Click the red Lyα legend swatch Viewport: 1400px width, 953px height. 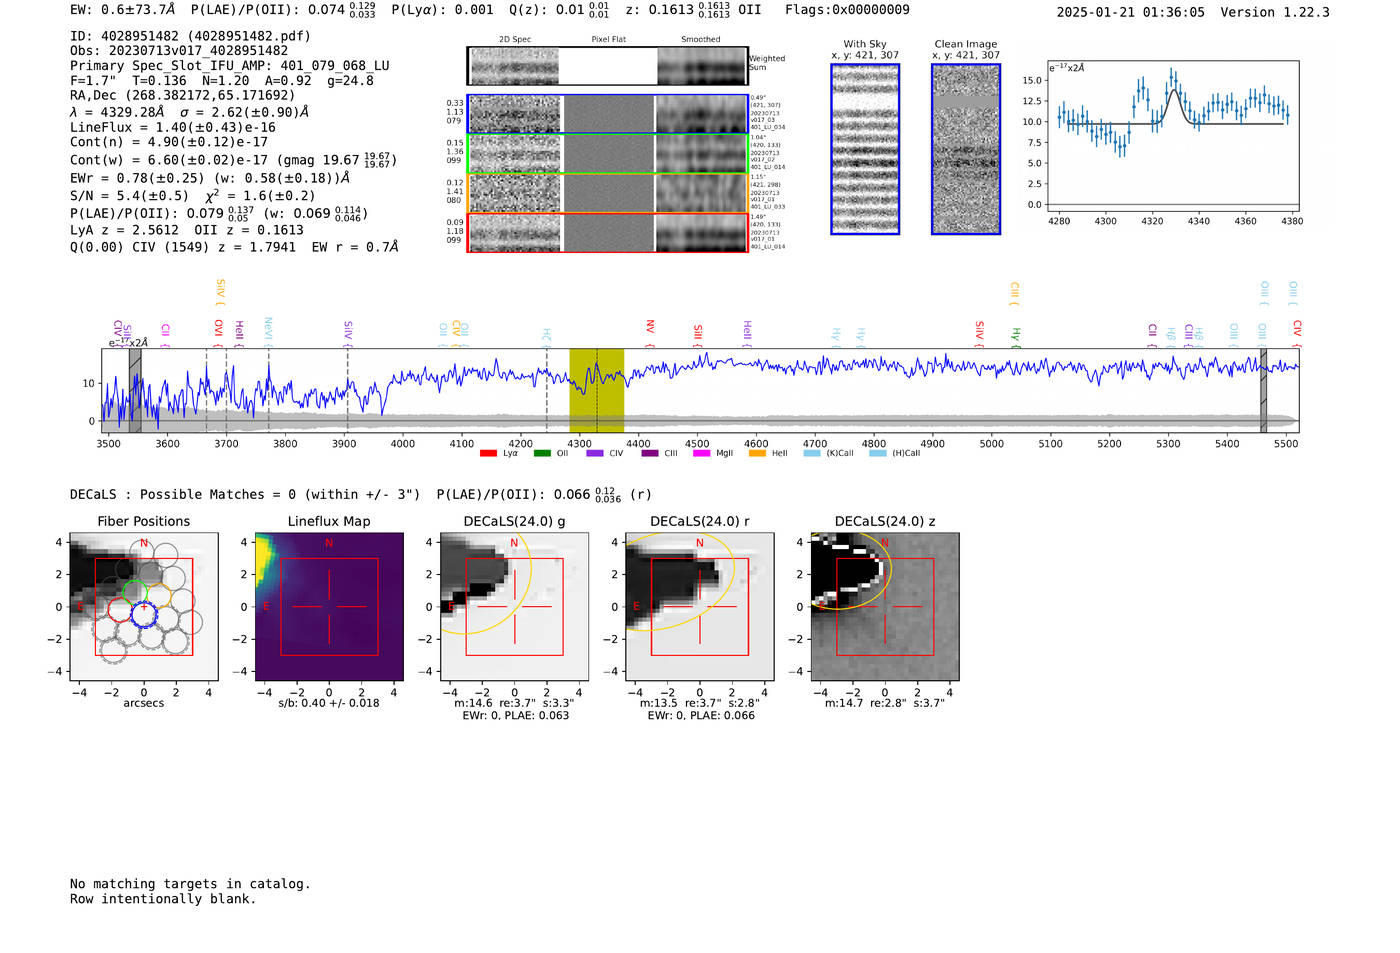pyautogui.click(x=489, y=454)
